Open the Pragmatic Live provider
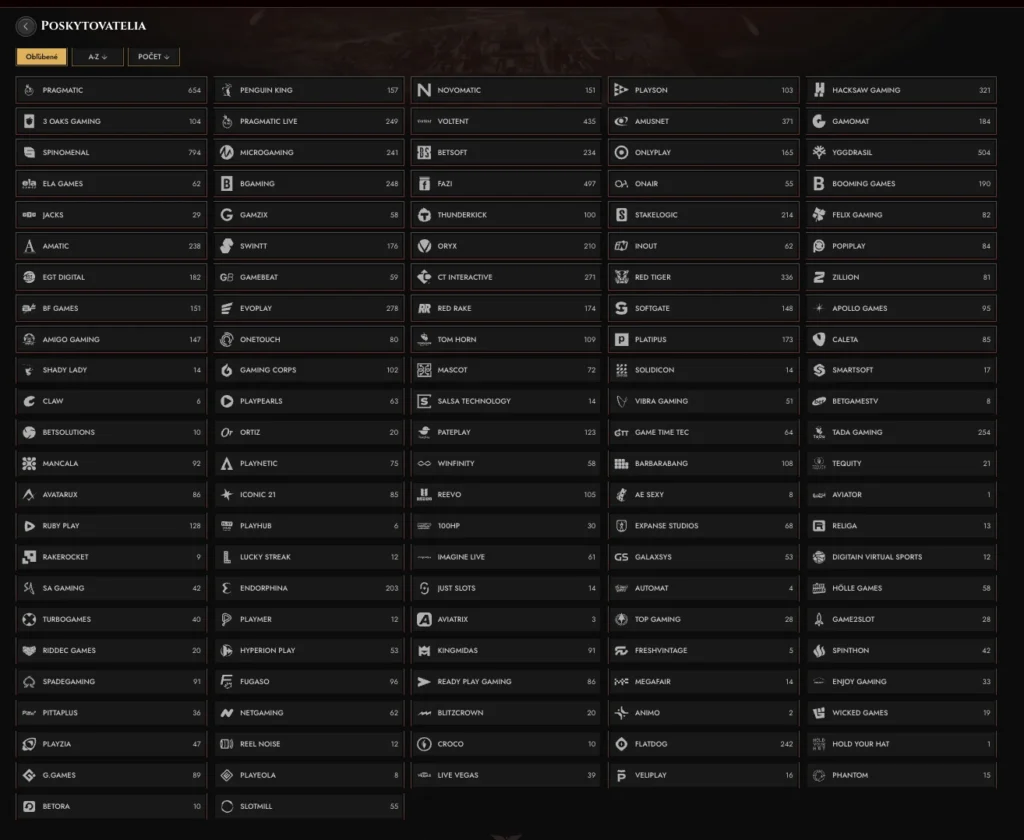The width and height of the screenshot is (1024, 840). pos(309,121)
